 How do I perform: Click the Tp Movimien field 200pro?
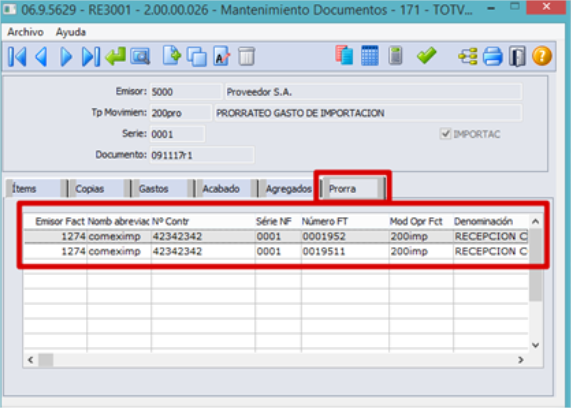coord(180,113)
